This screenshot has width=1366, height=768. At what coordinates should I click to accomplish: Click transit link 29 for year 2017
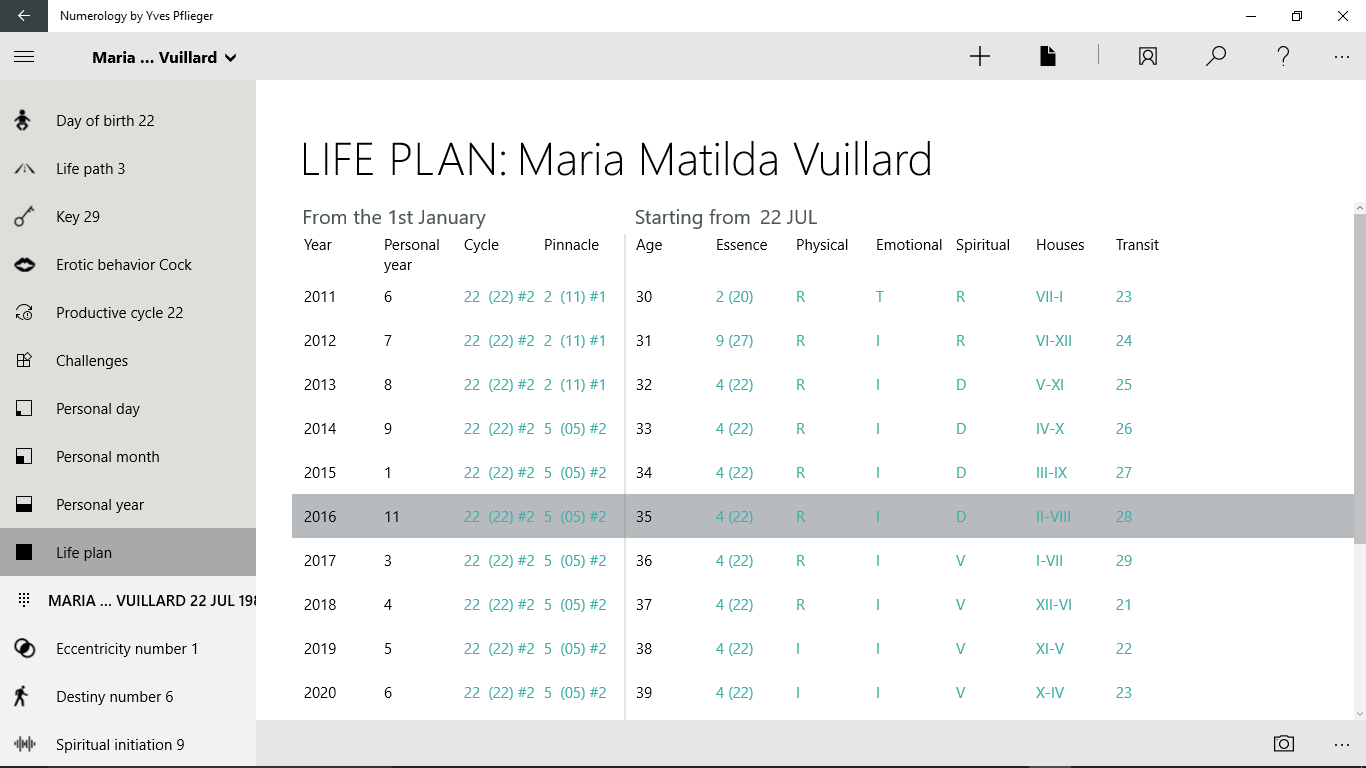click(x=1124, y=561)
